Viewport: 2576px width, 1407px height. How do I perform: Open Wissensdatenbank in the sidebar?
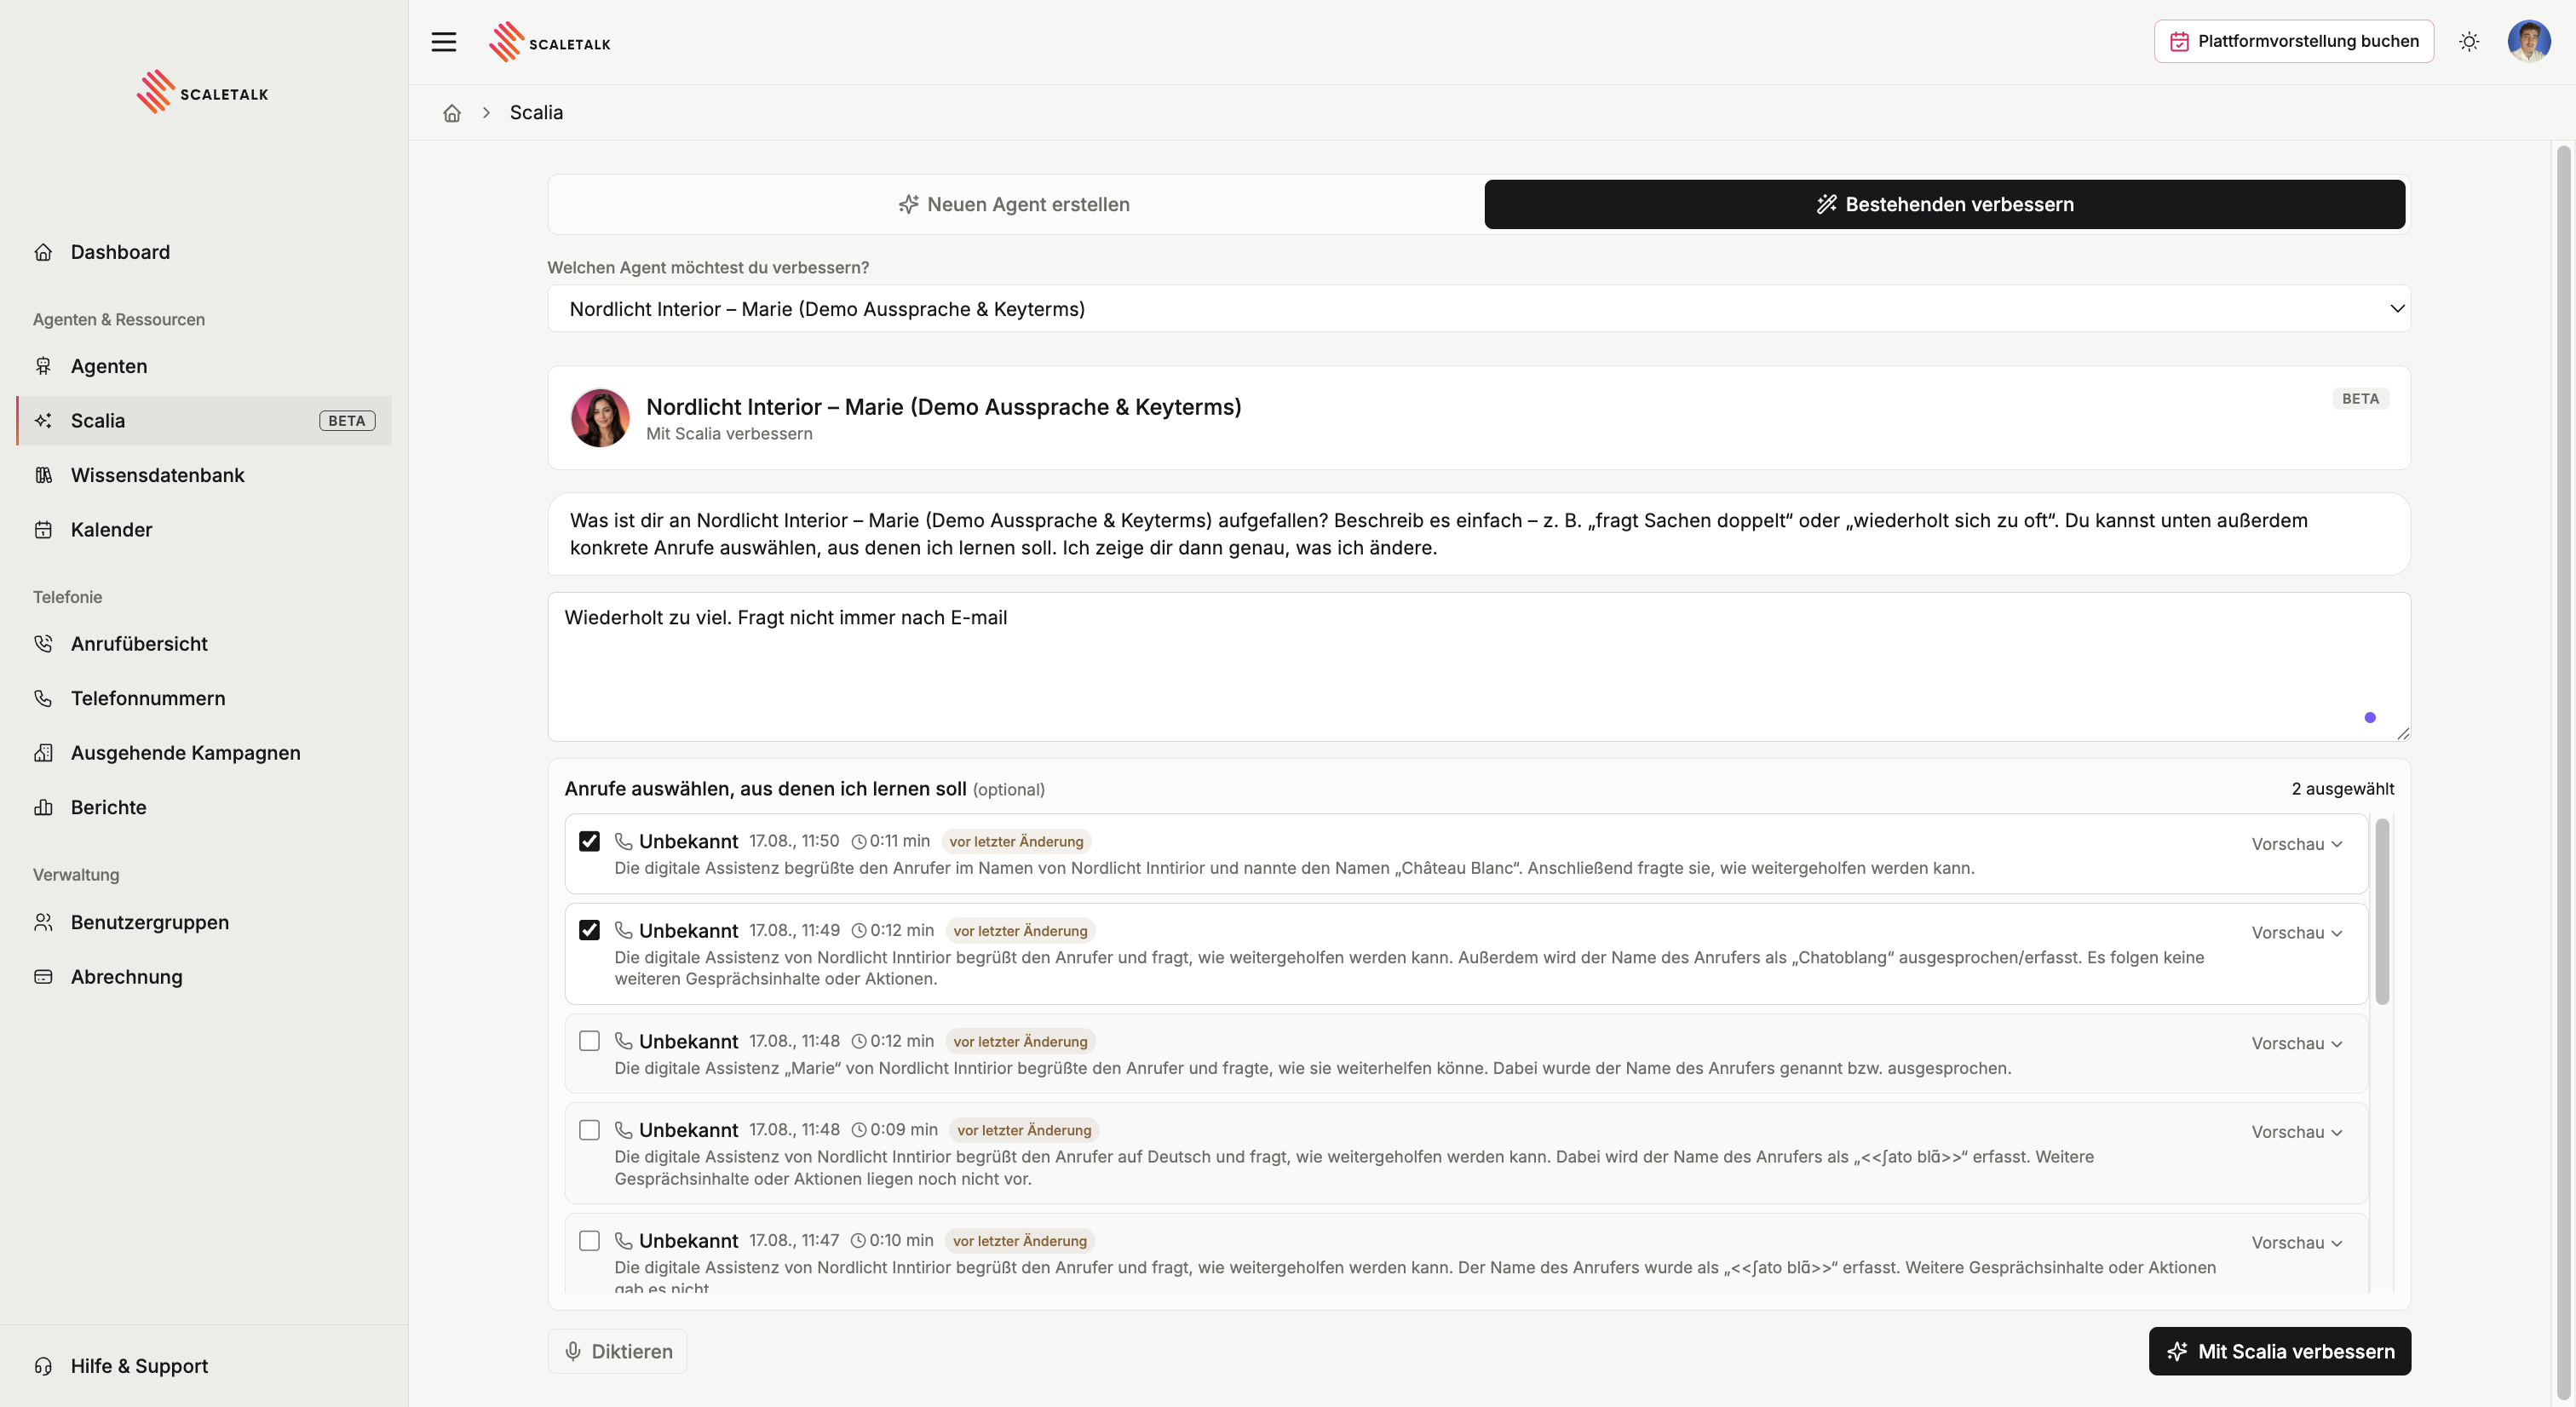click(x=204, y=475)
